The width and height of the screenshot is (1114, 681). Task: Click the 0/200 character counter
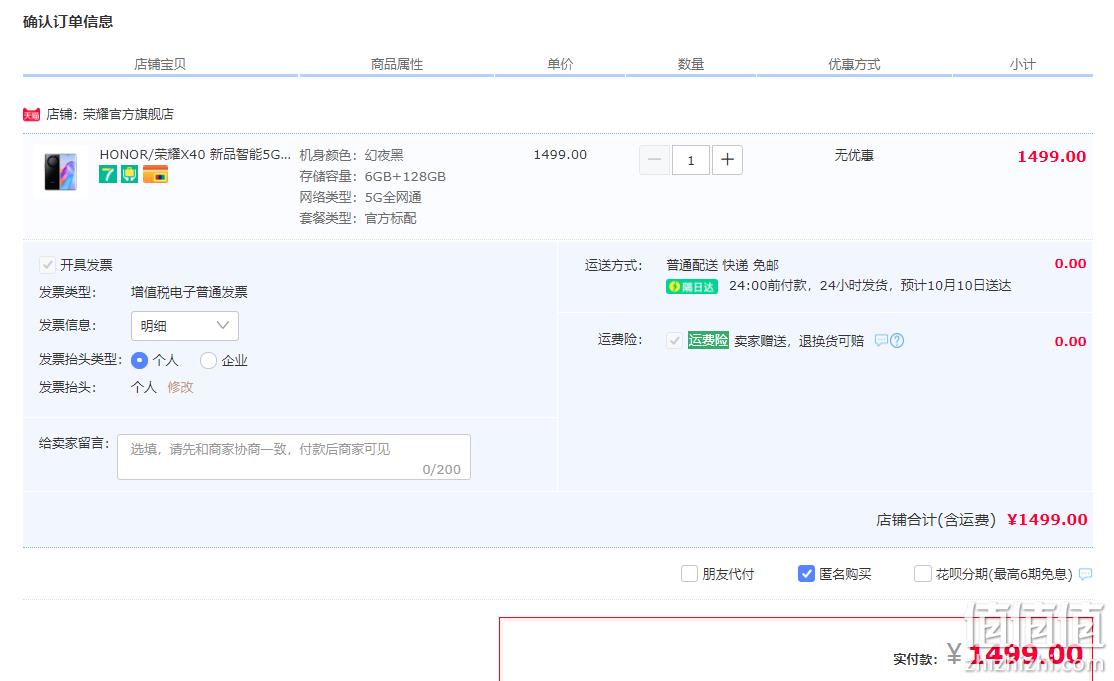click(x=441, y=469)
